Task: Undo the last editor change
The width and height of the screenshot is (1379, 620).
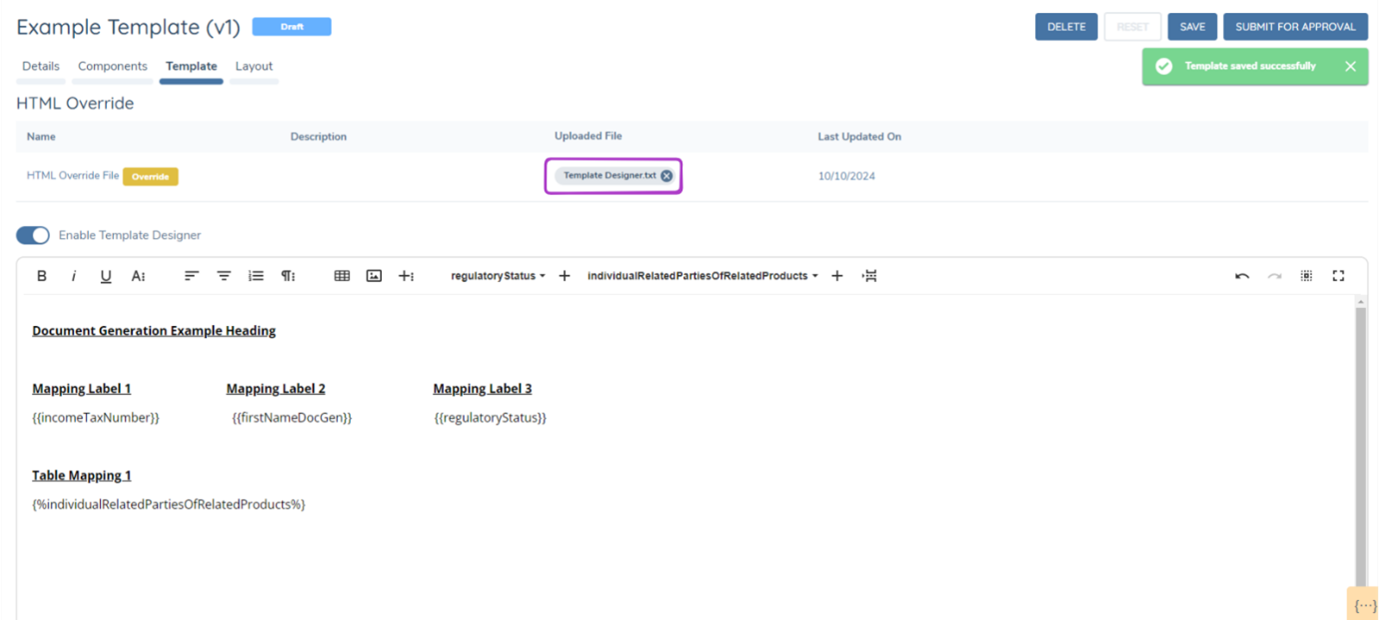Action: [x=1242, y=276]
